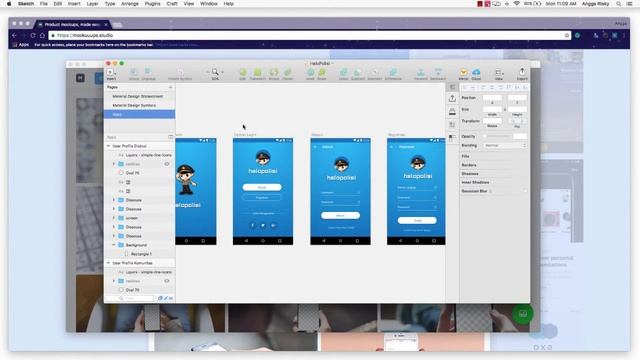Expand the screen folder layer
Viewport: 640px width, 360px height.
coord(114,218)
